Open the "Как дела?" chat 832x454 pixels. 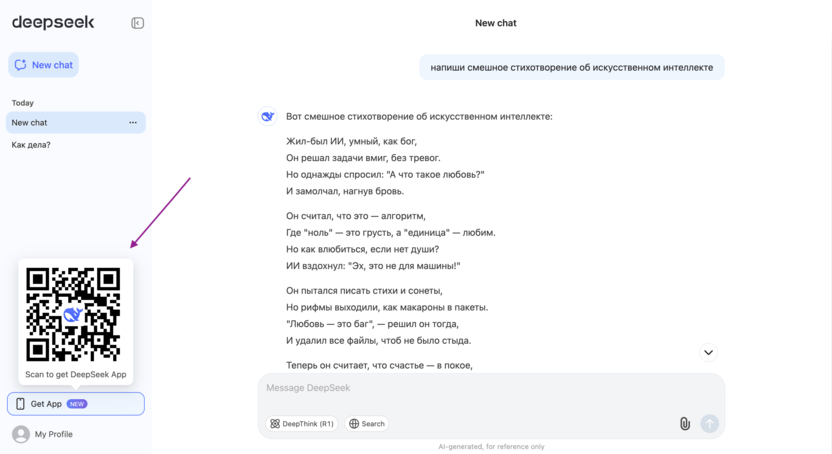click(x=31, y=145)
